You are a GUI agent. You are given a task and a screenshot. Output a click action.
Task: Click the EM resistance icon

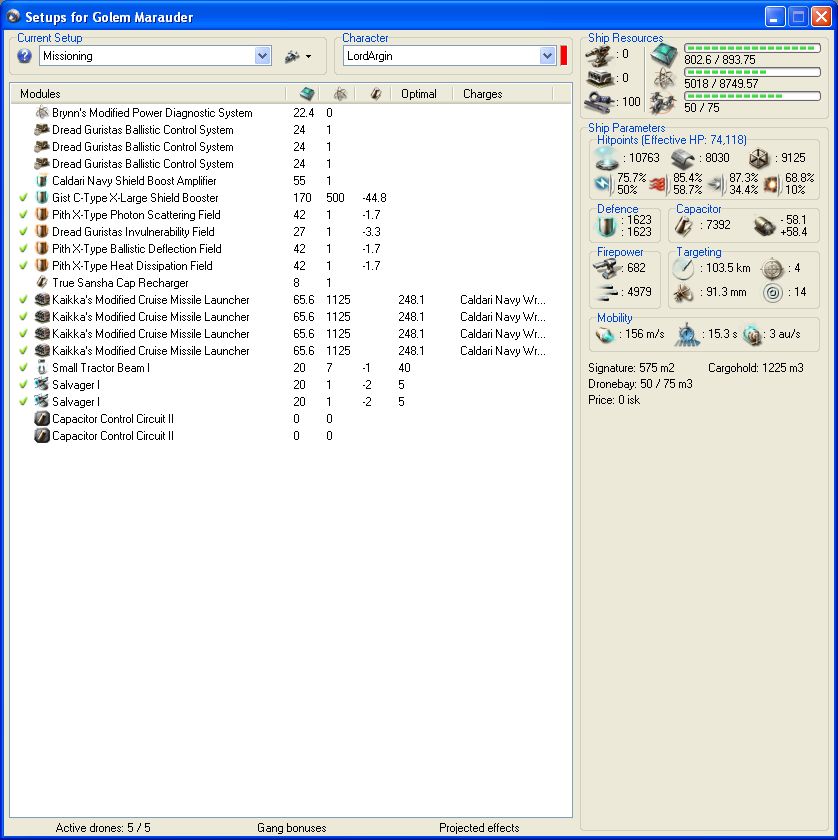pyautogui.click(x=604, y=184)
